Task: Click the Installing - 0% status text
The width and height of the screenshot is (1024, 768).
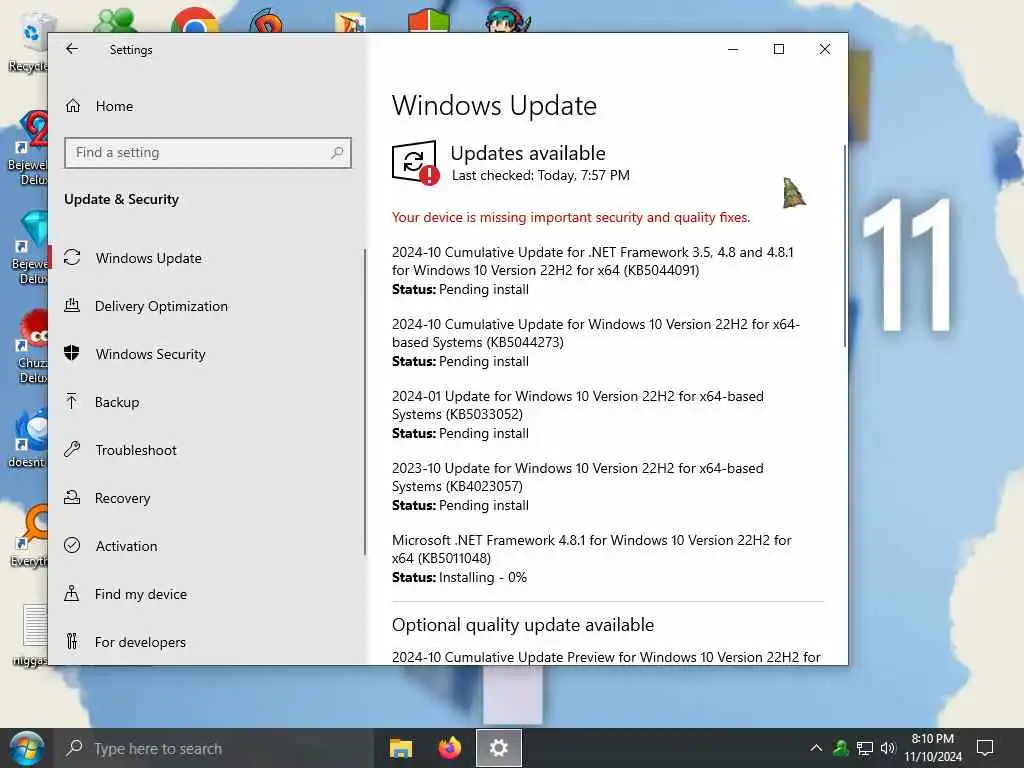Action: pos(483,577)
